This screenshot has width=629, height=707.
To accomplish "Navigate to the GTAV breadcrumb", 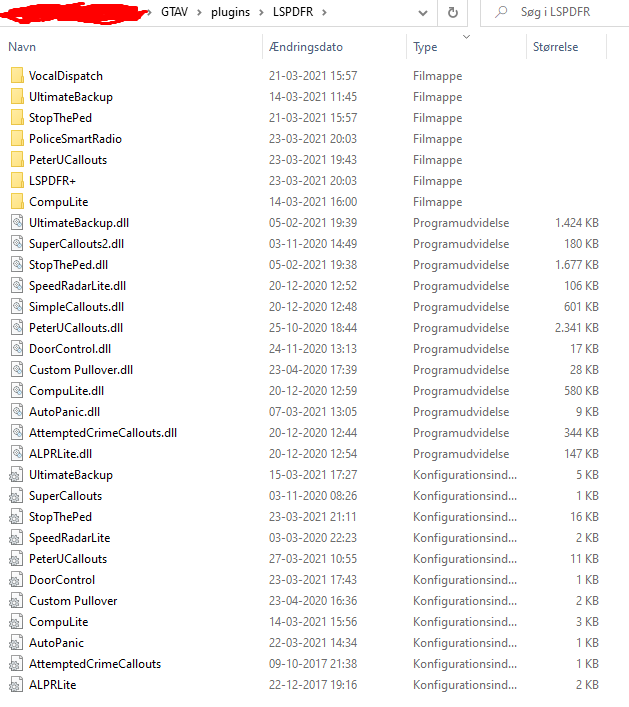I will coord(174,12).
